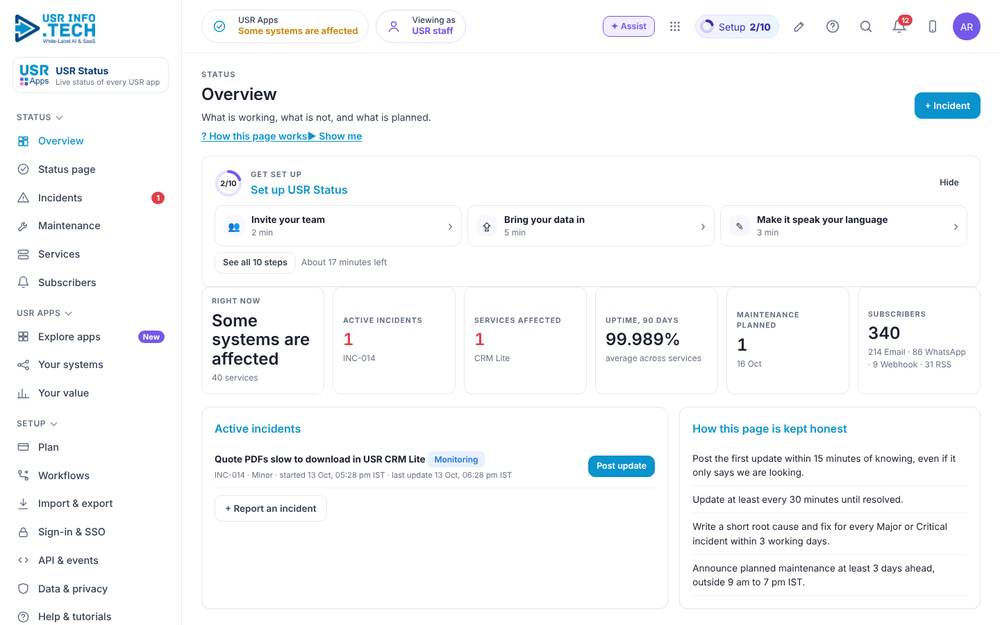
Task: Open the apps grid launcher icon
Action: pos(675,26)
